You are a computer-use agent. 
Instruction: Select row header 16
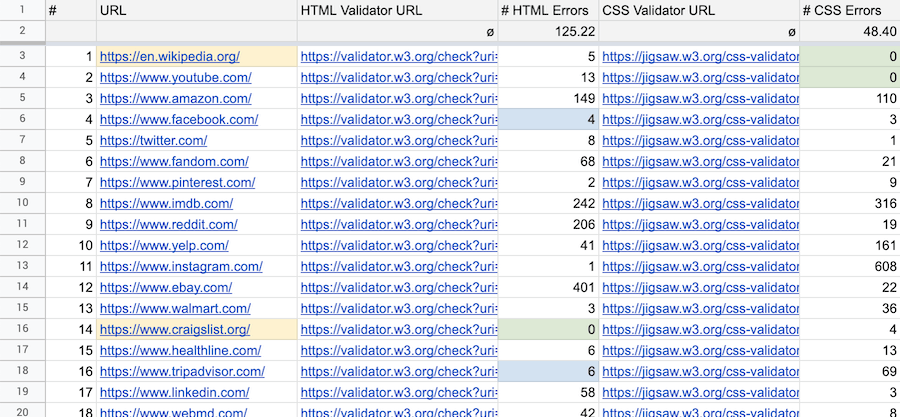pos(22,330)
